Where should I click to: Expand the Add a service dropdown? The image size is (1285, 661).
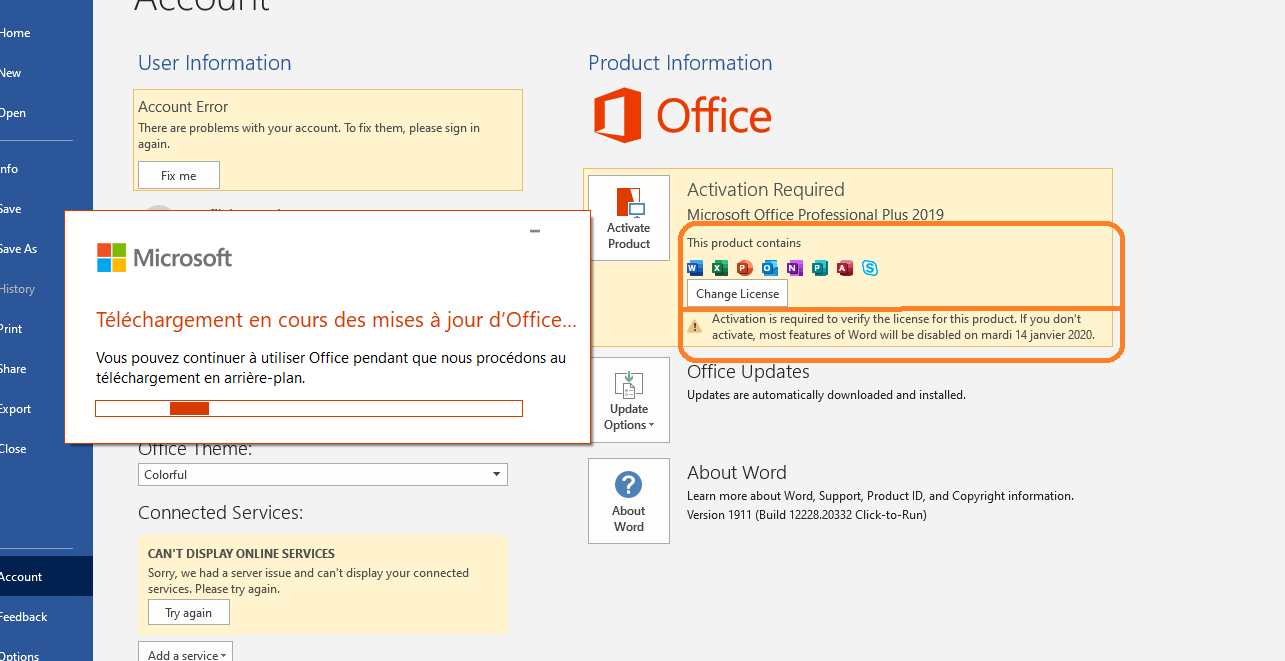coord(185,654)
